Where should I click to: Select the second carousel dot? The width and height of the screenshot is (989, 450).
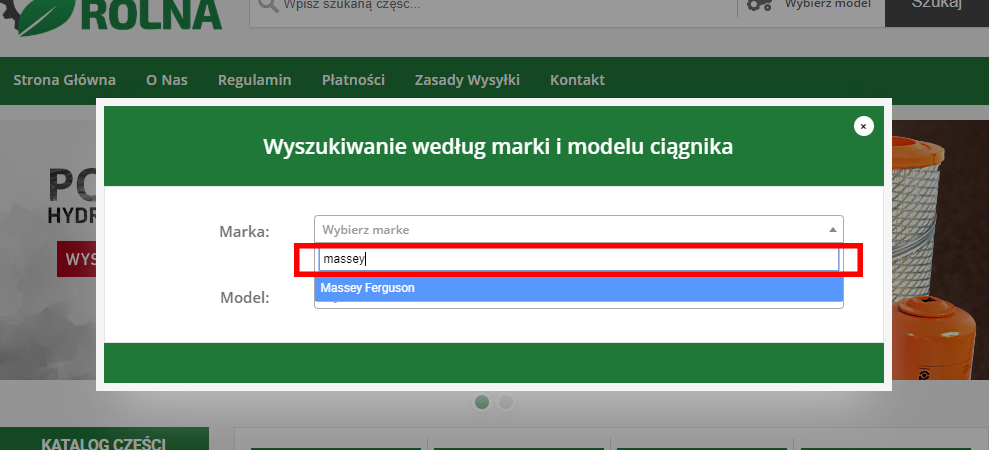point(506,402)
